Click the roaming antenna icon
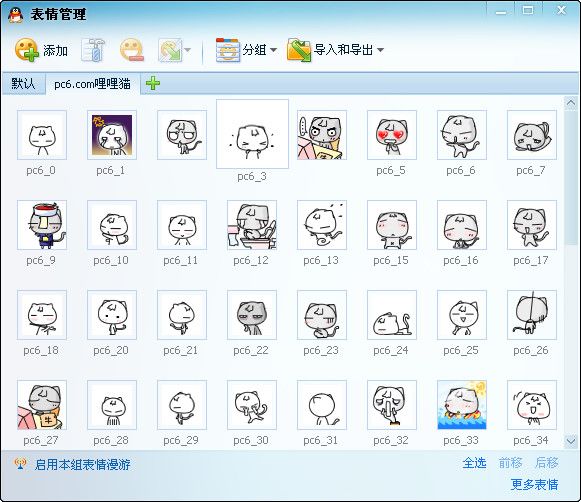 coord(20,464)
